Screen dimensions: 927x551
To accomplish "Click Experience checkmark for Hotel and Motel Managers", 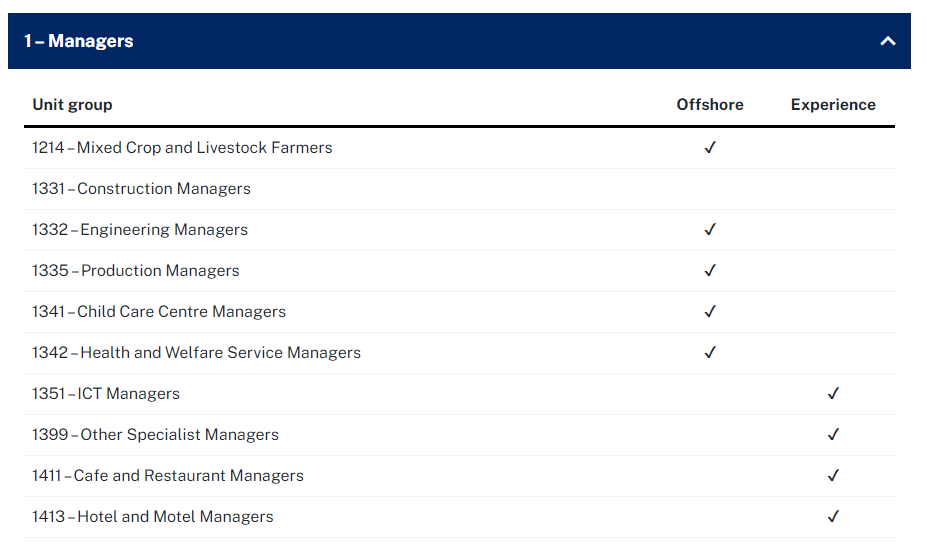I will point(833,517).
